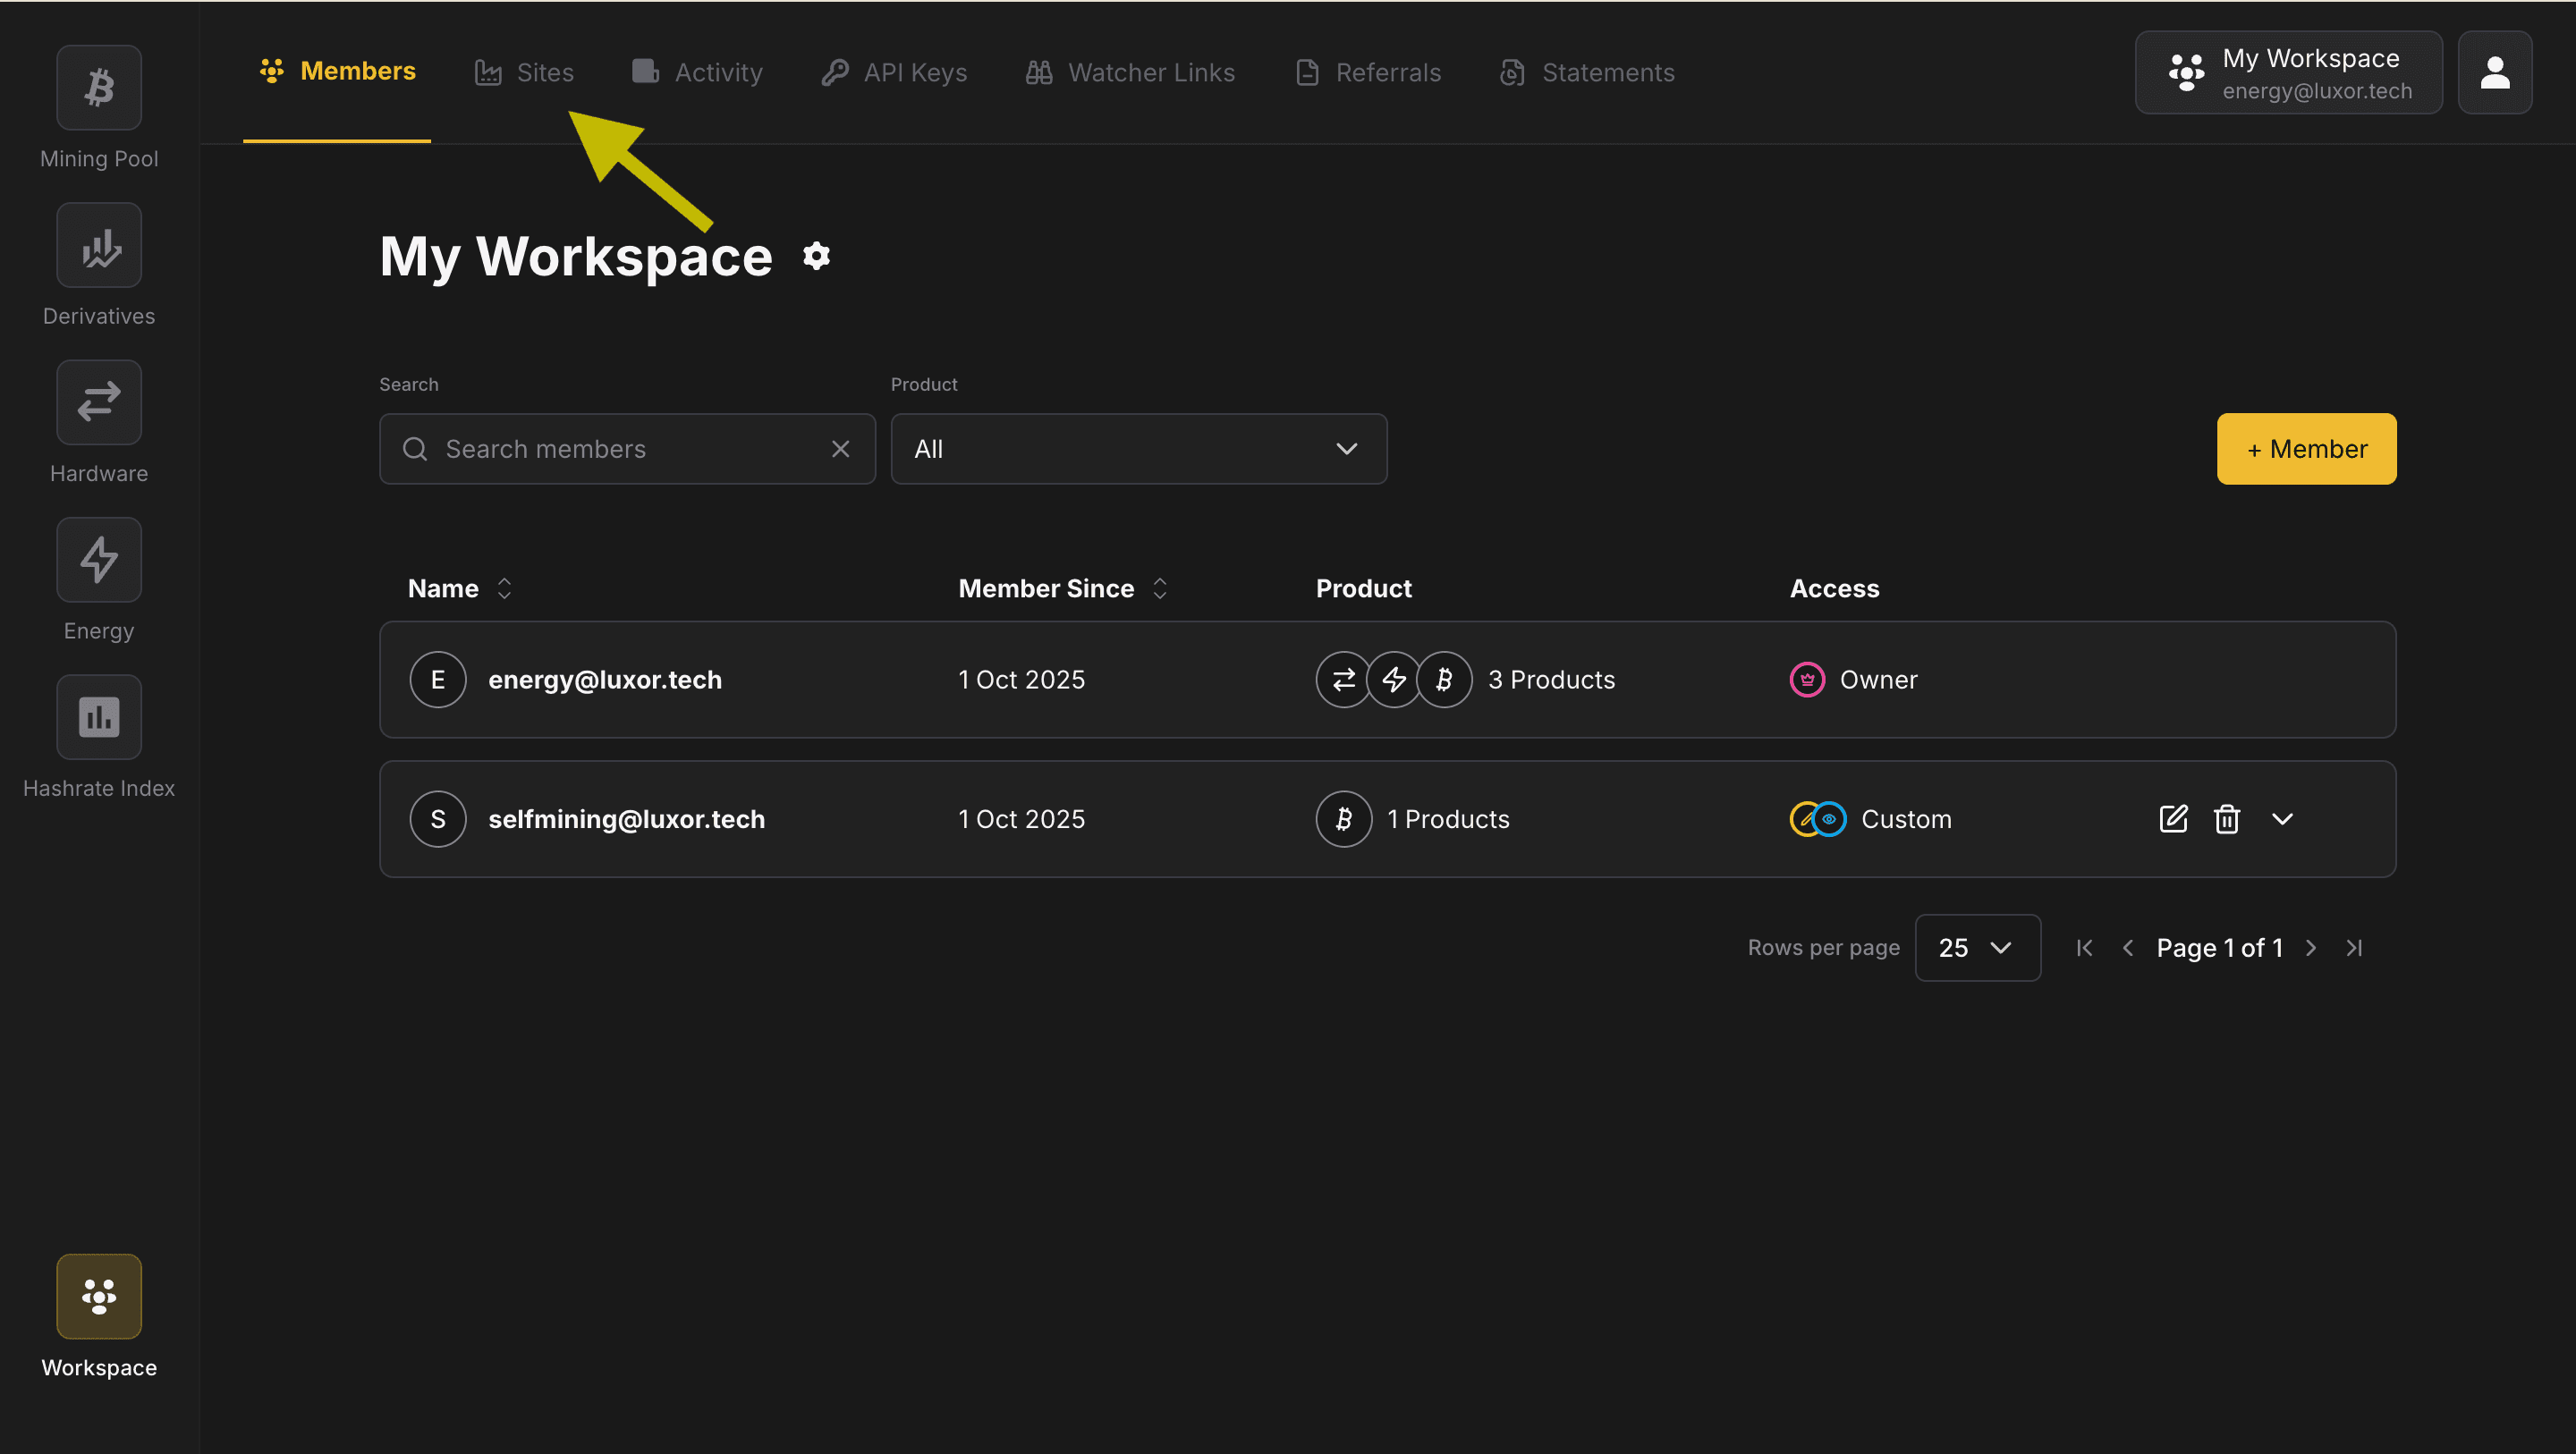Go to the Hardware section icon
Screen dimensions: 2576x1454
pos(98,402)
